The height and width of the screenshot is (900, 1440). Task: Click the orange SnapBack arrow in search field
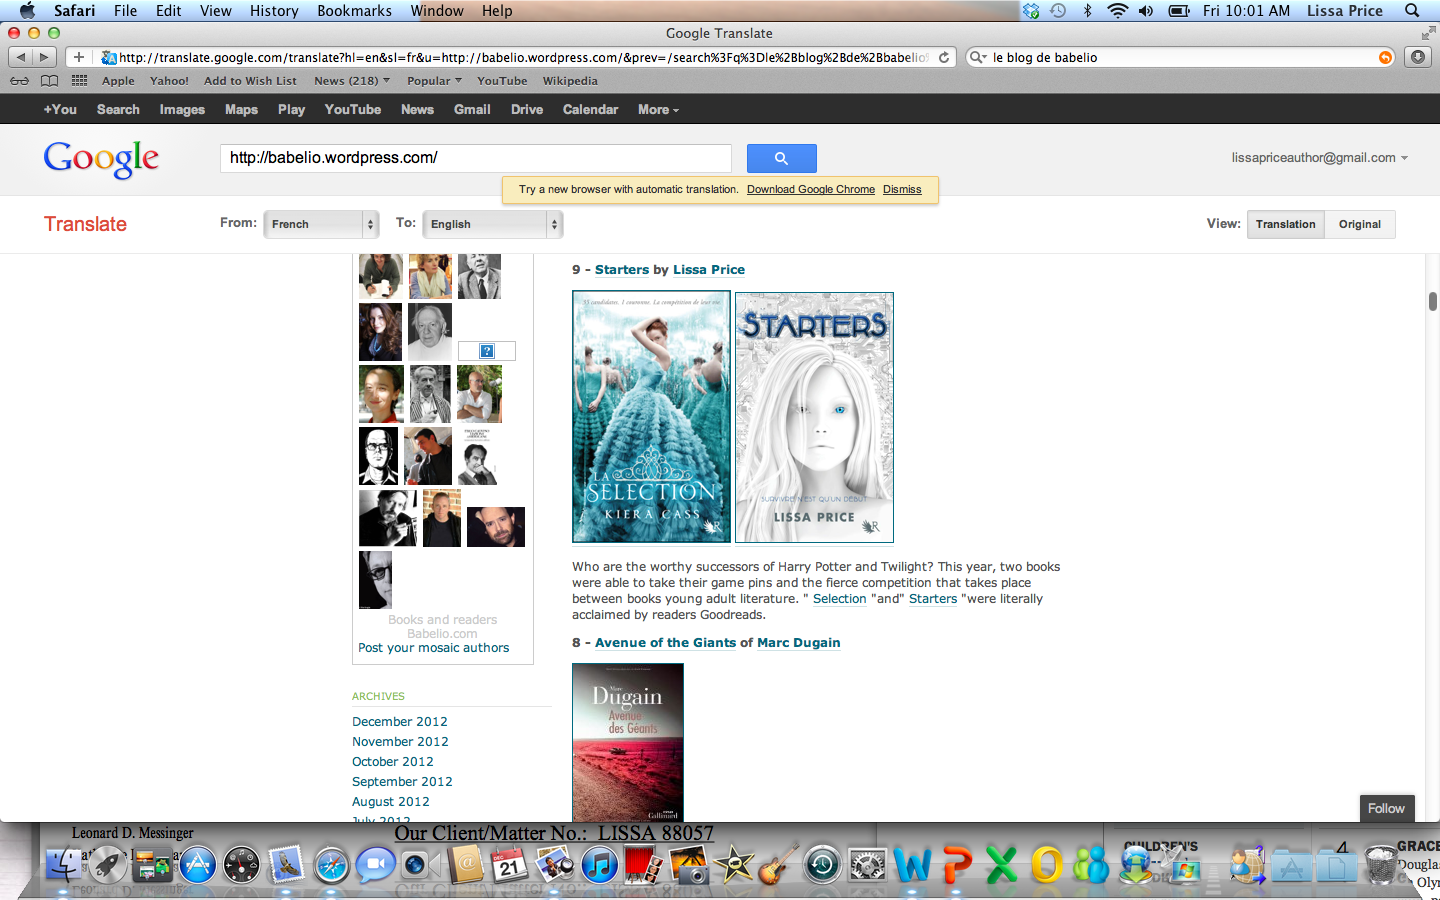click(1385, 57)
